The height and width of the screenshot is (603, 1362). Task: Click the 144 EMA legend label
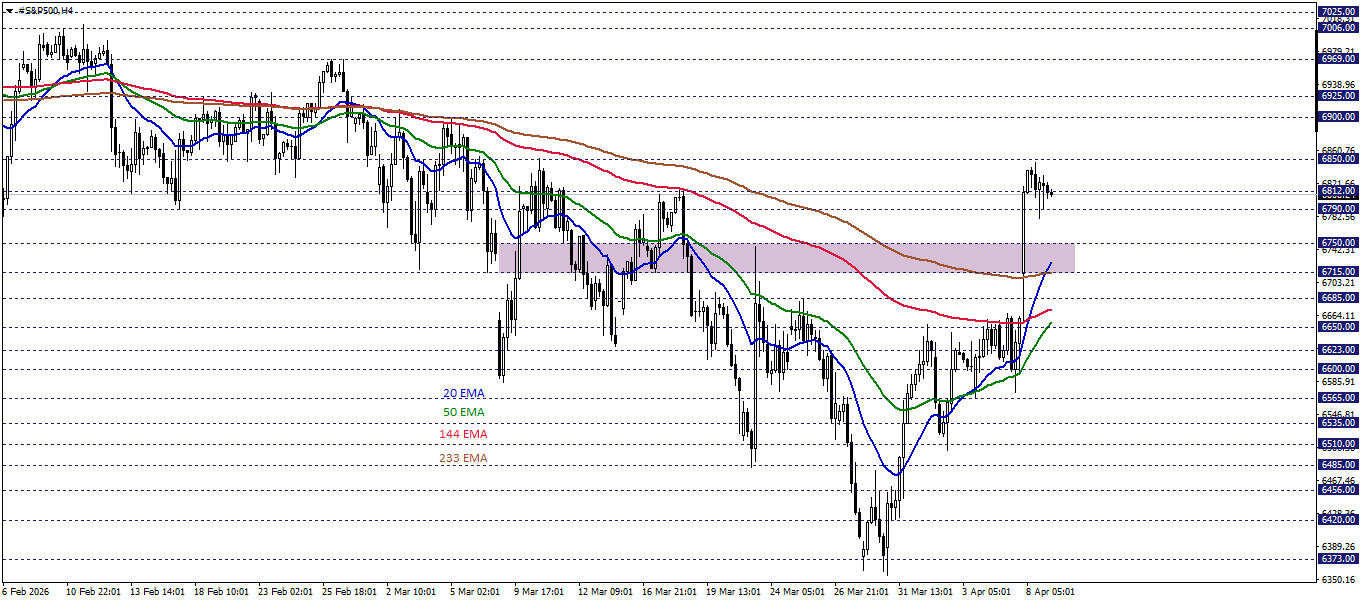[x=463, y=435]
